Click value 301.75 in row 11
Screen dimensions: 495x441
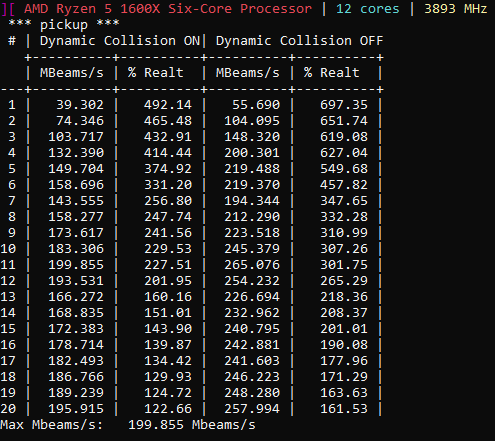[344, 265]
